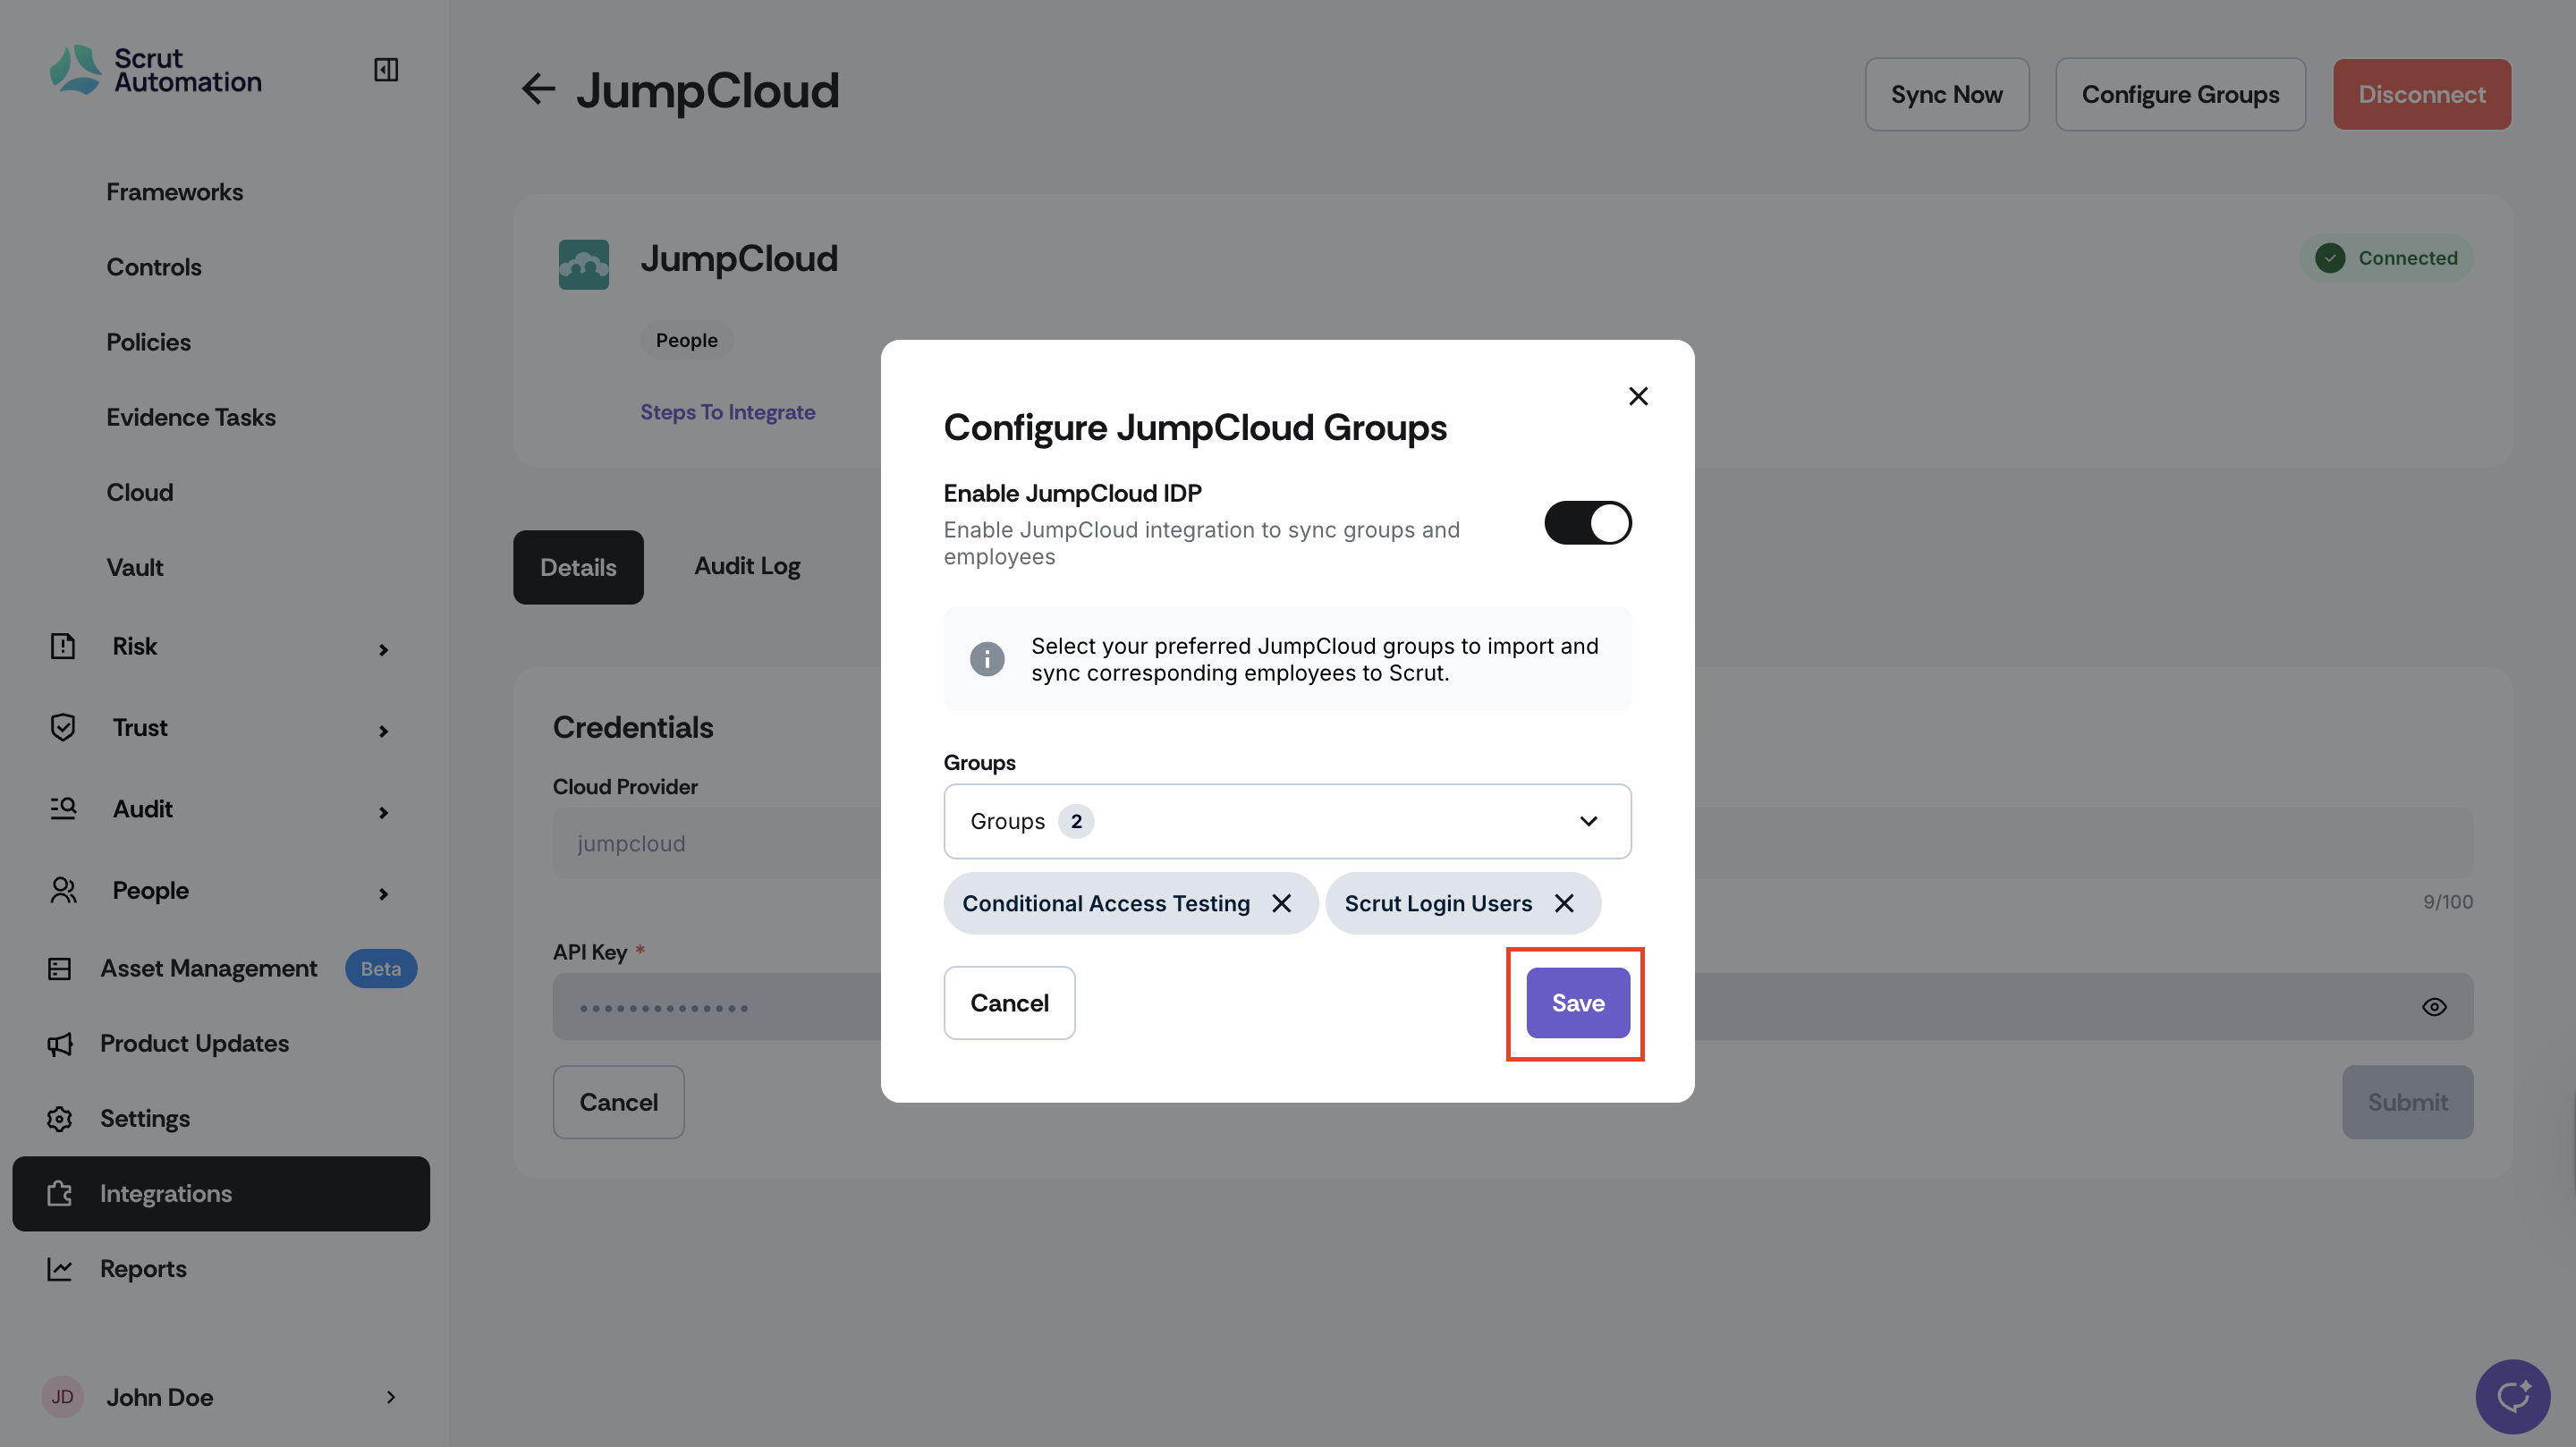Click the Audit sidebar icon
The width and height of the screenshot is (2576, 1447).
pyautogui.click(x=63, y=808)
